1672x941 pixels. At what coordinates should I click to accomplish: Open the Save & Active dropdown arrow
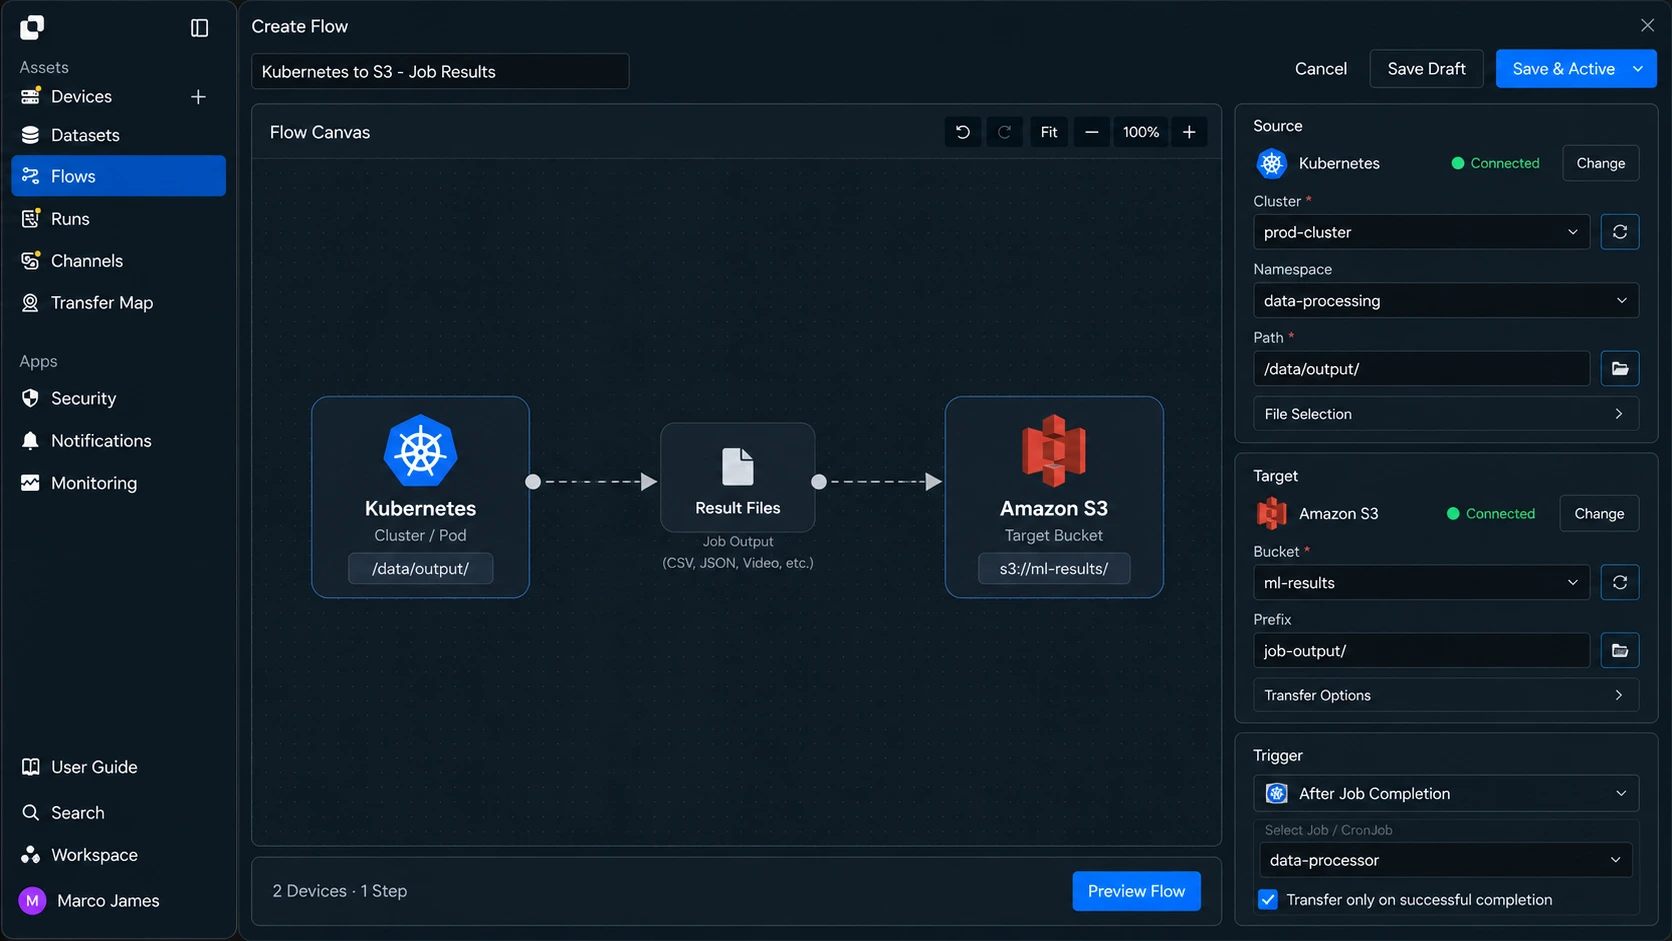(1638, 69)
